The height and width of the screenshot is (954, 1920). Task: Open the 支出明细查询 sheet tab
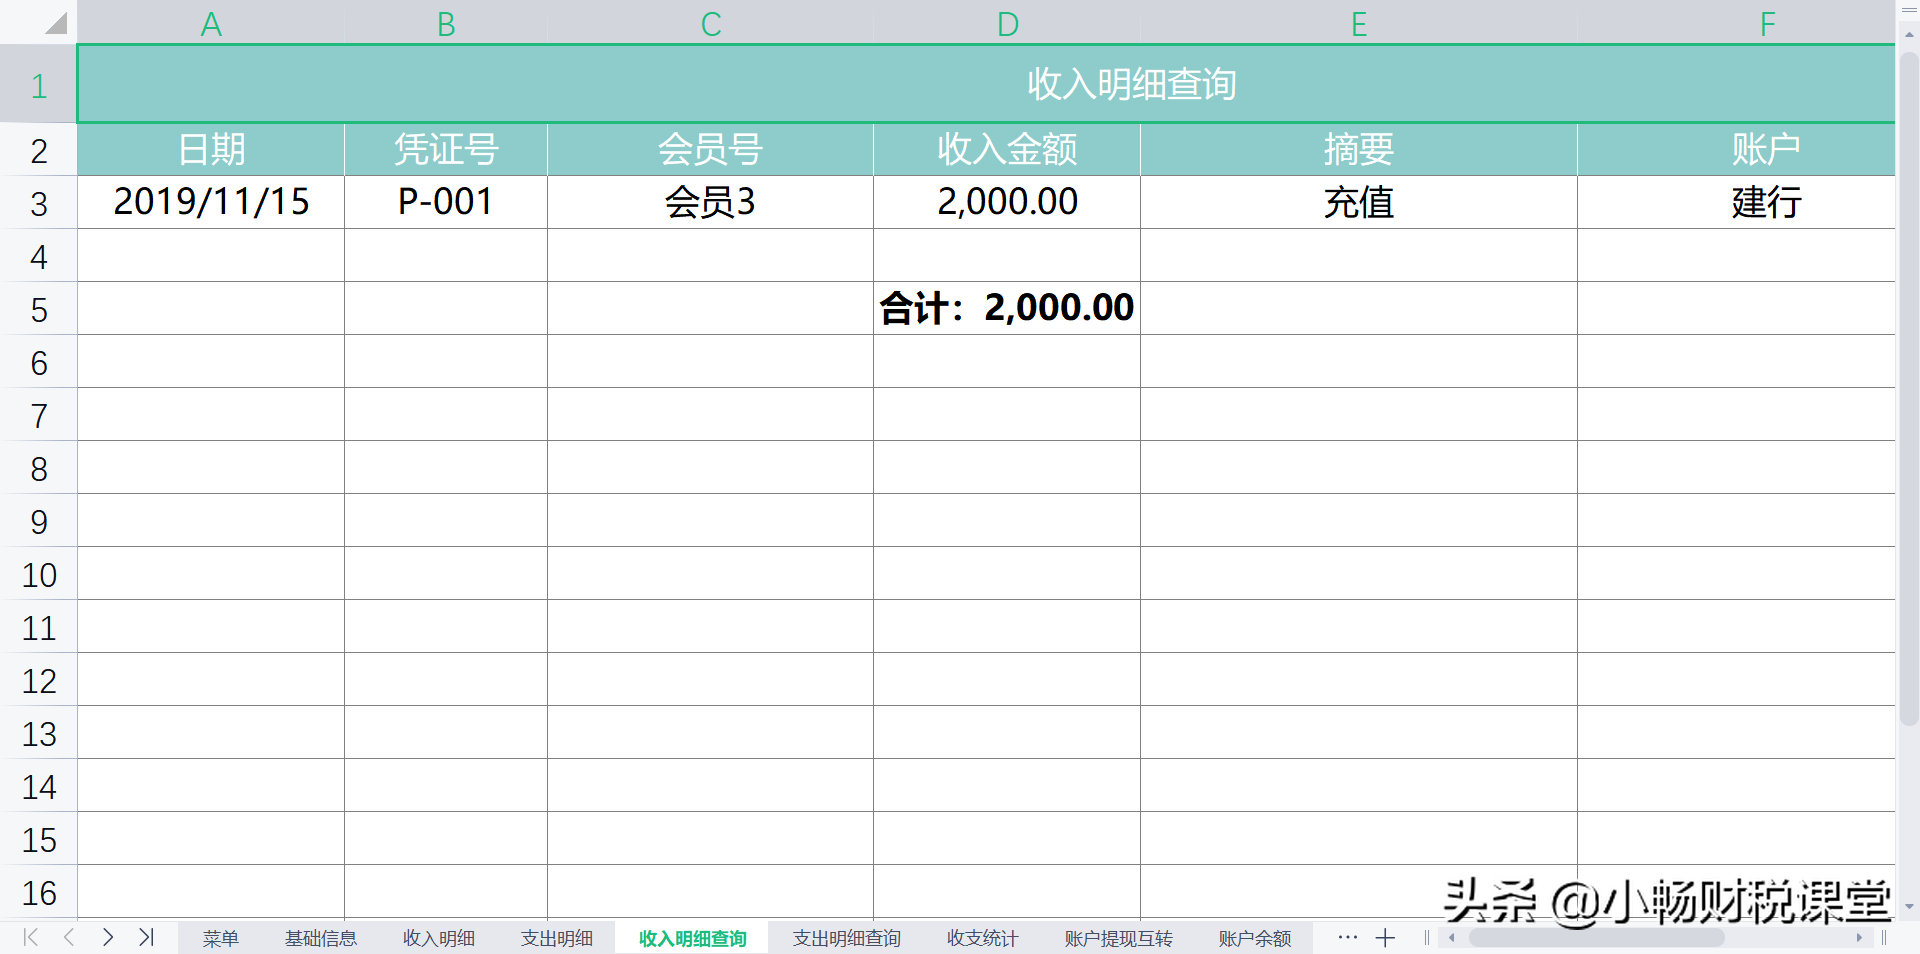pyautogui.click(x=845, y=938)
